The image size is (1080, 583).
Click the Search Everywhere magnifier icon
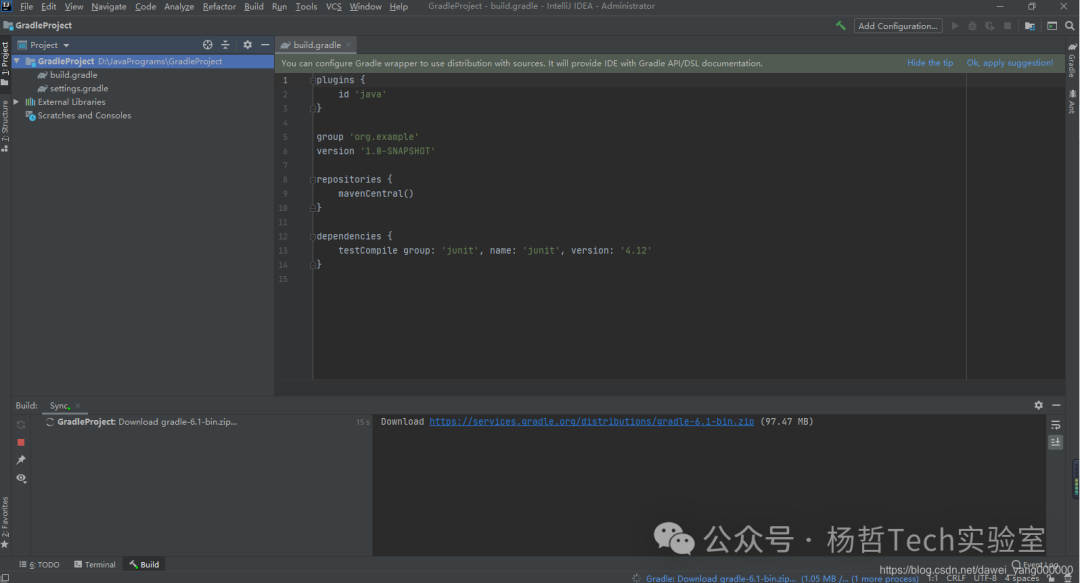click(1069, 26)
